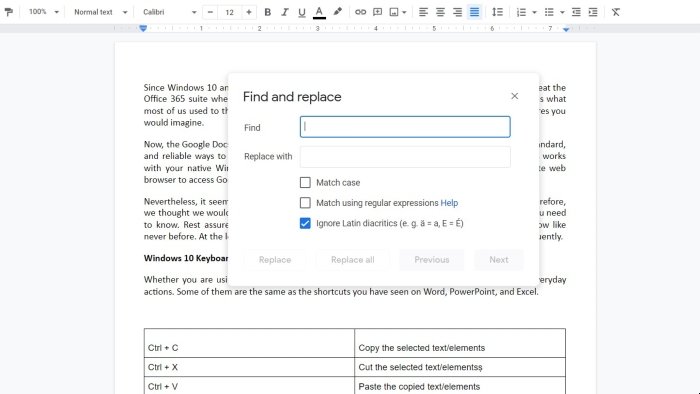Image resolution: width=700 pixels, height=394 pixels.
Task: Click 'Copy the selected text/elements' cell
Action: click(x=460, y=343)
